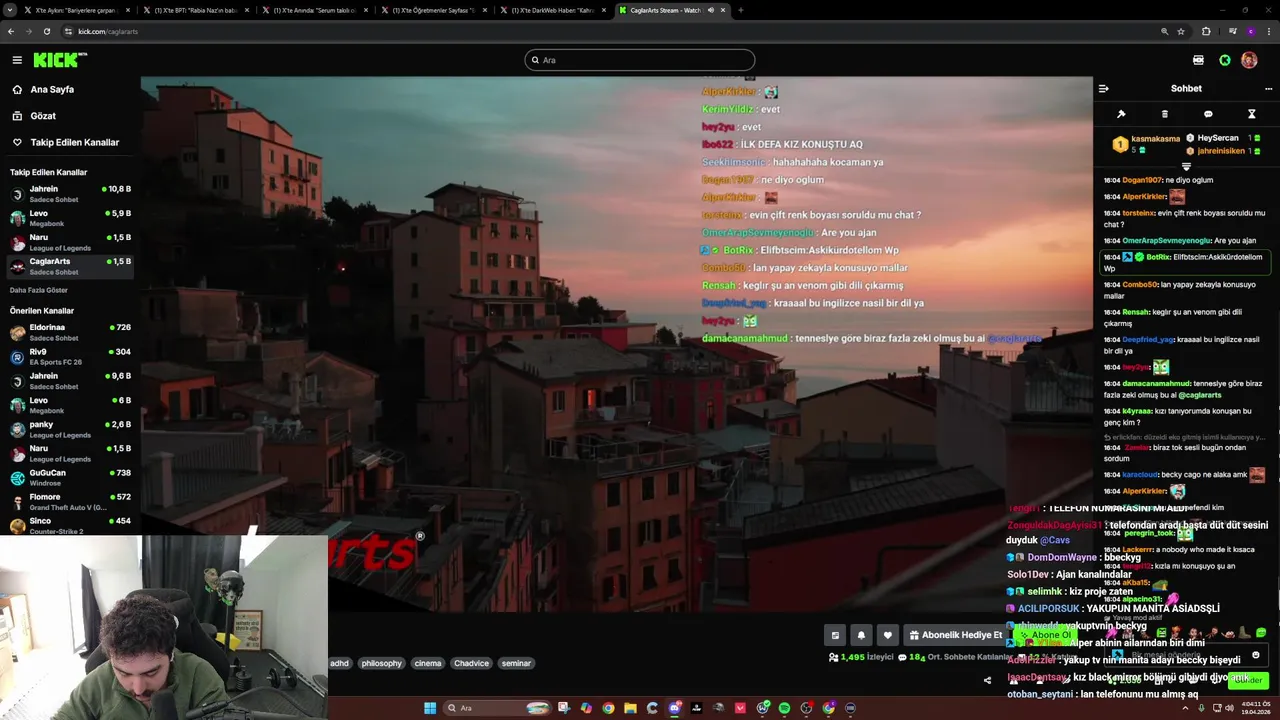Open recommended channel panky
This screenshot has height=720, width=1280.
(70, 429)
